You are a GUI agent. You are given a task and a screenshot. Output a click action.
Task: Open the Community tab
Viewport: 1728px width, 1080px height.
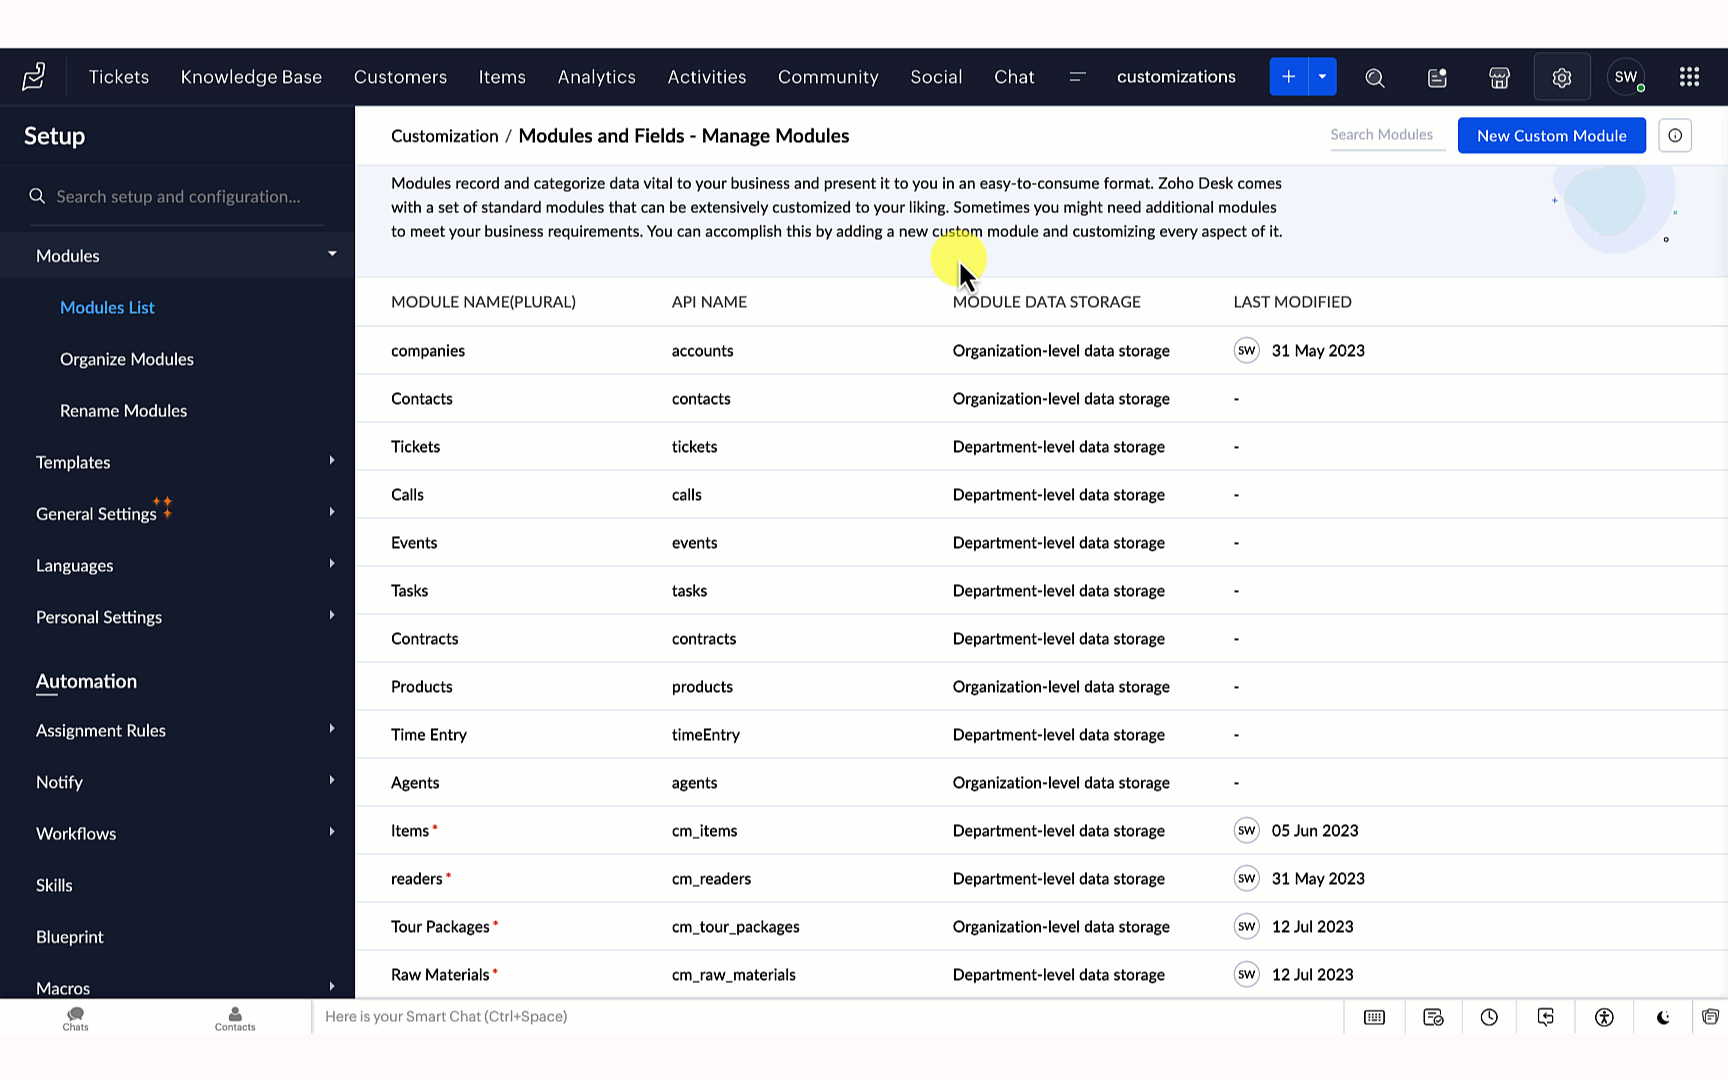[828, 77]
